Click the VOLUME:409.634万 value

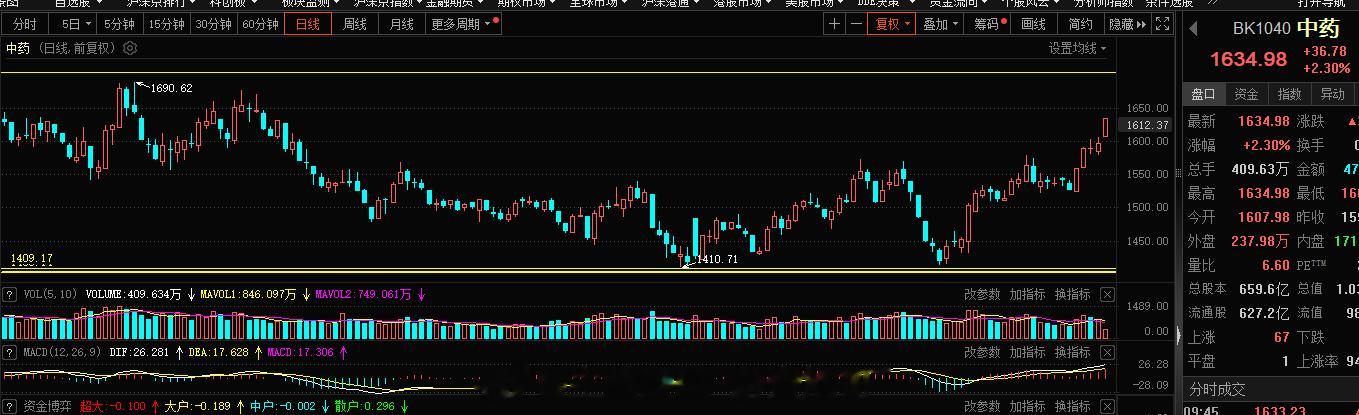coord(134,295)
